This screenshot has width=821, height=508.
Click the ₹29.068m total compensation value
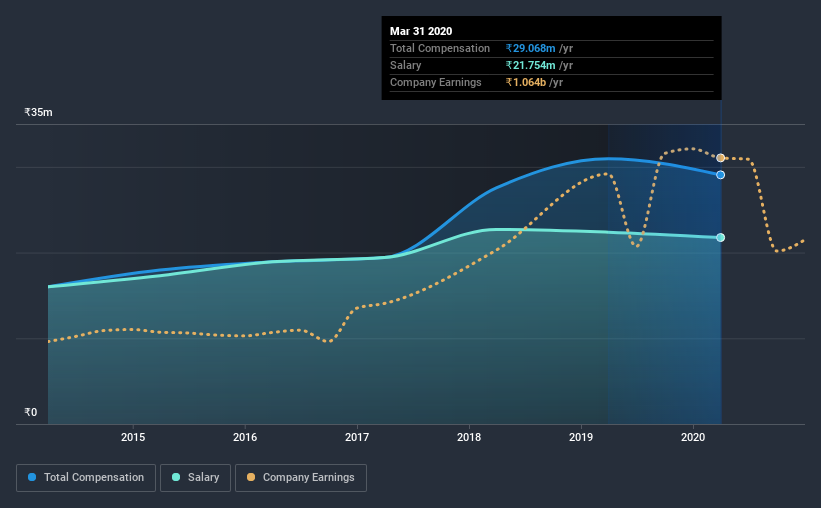pyautogui.click(x=530, y=48)
